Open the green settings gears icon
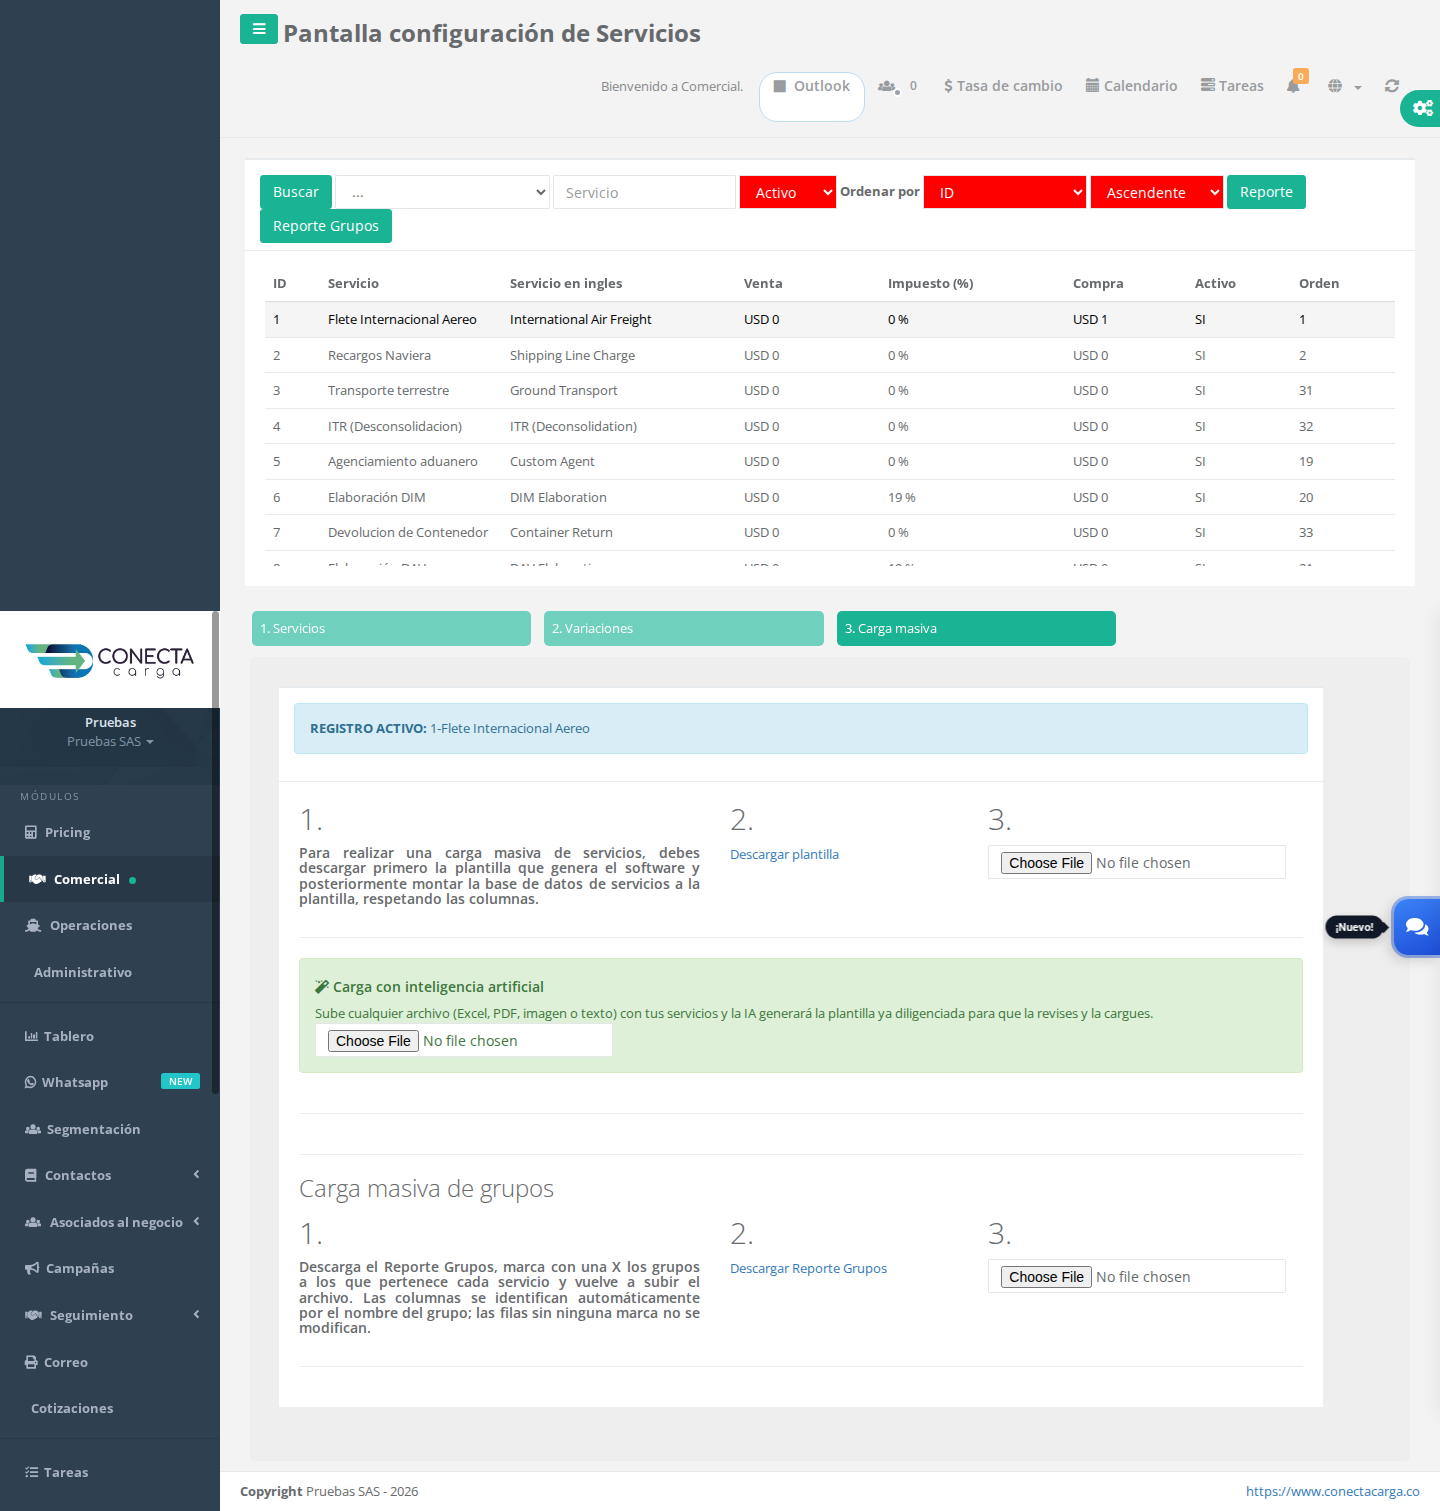This screenshot has width=1440, height=1511. (1422, 108)
